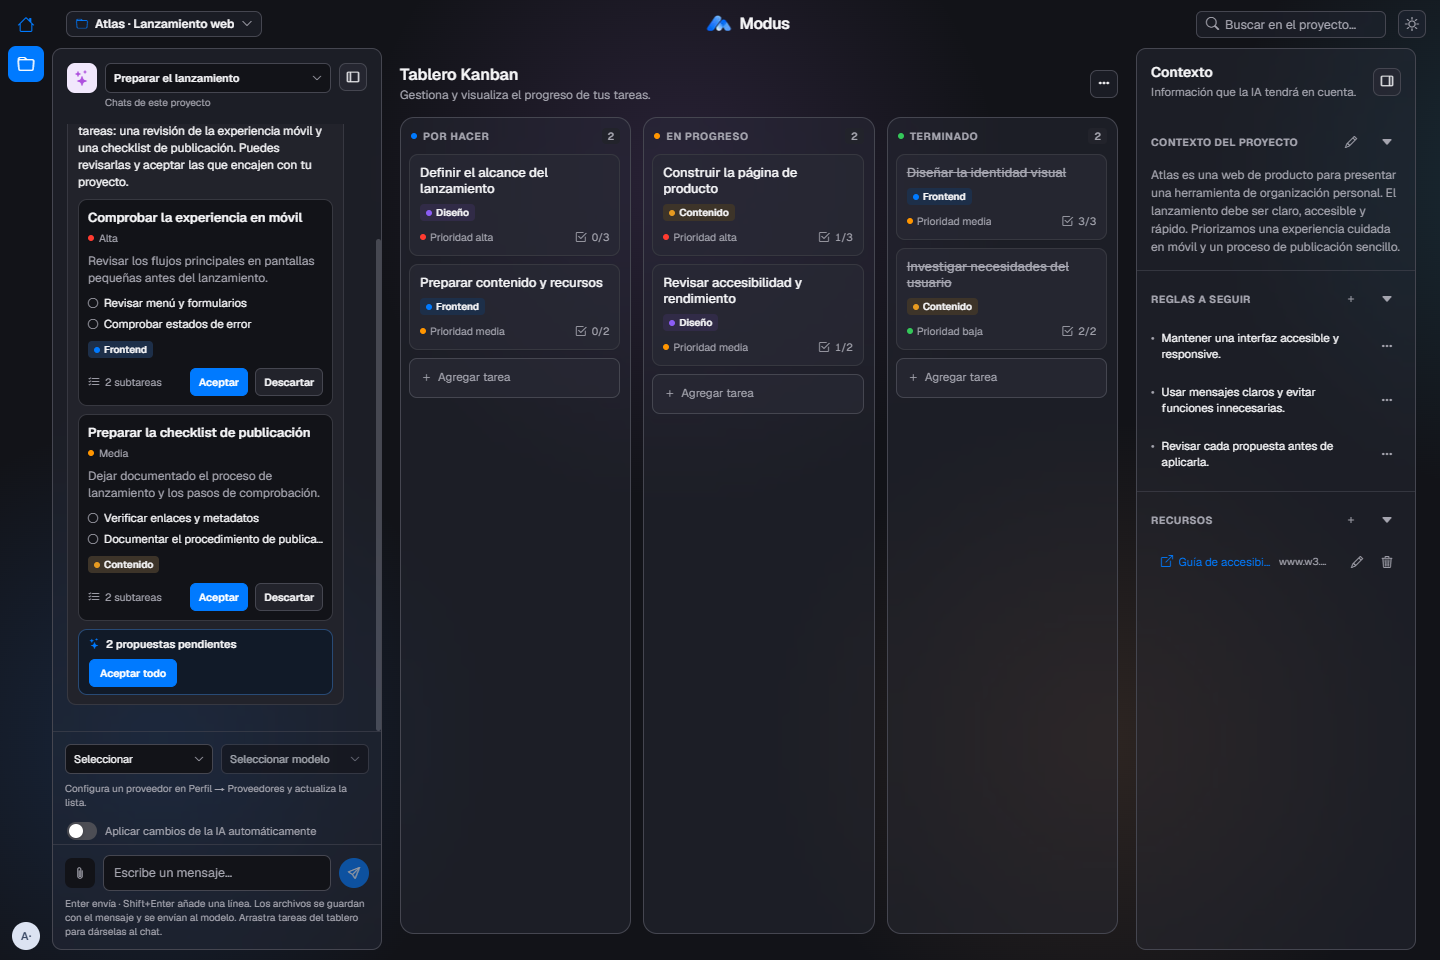Open the 'Preparar el lanzamiento' chat dropdown
1440x960 pixels.
218,78
